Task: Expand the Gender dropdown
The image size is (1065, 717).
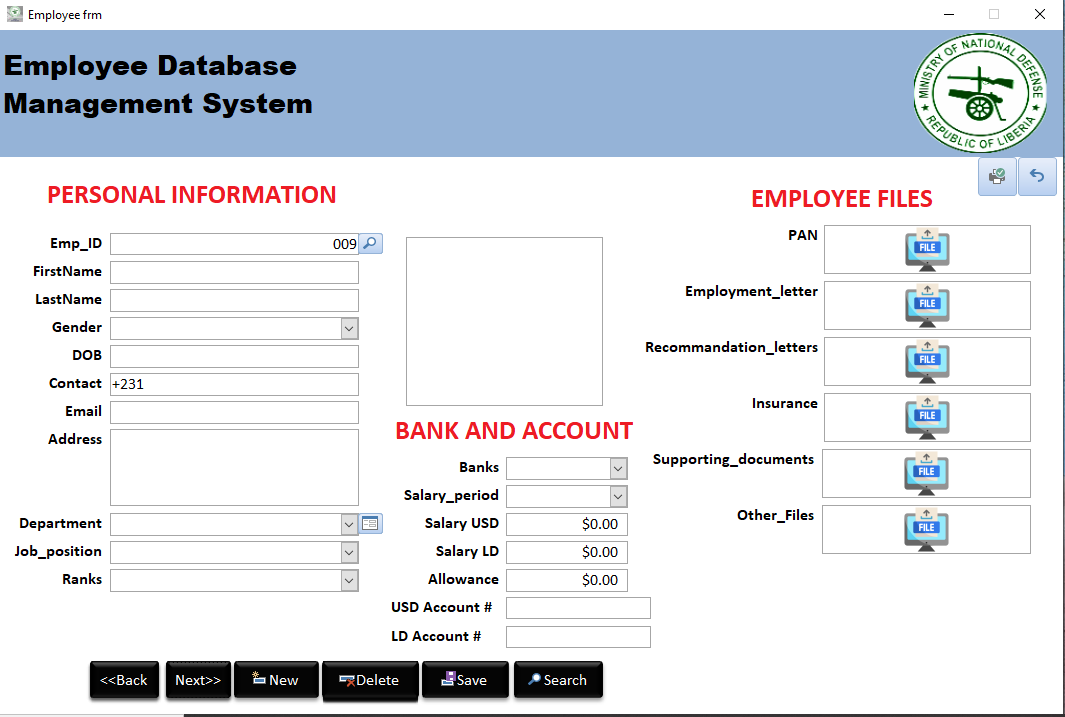Action: (348, 328)
